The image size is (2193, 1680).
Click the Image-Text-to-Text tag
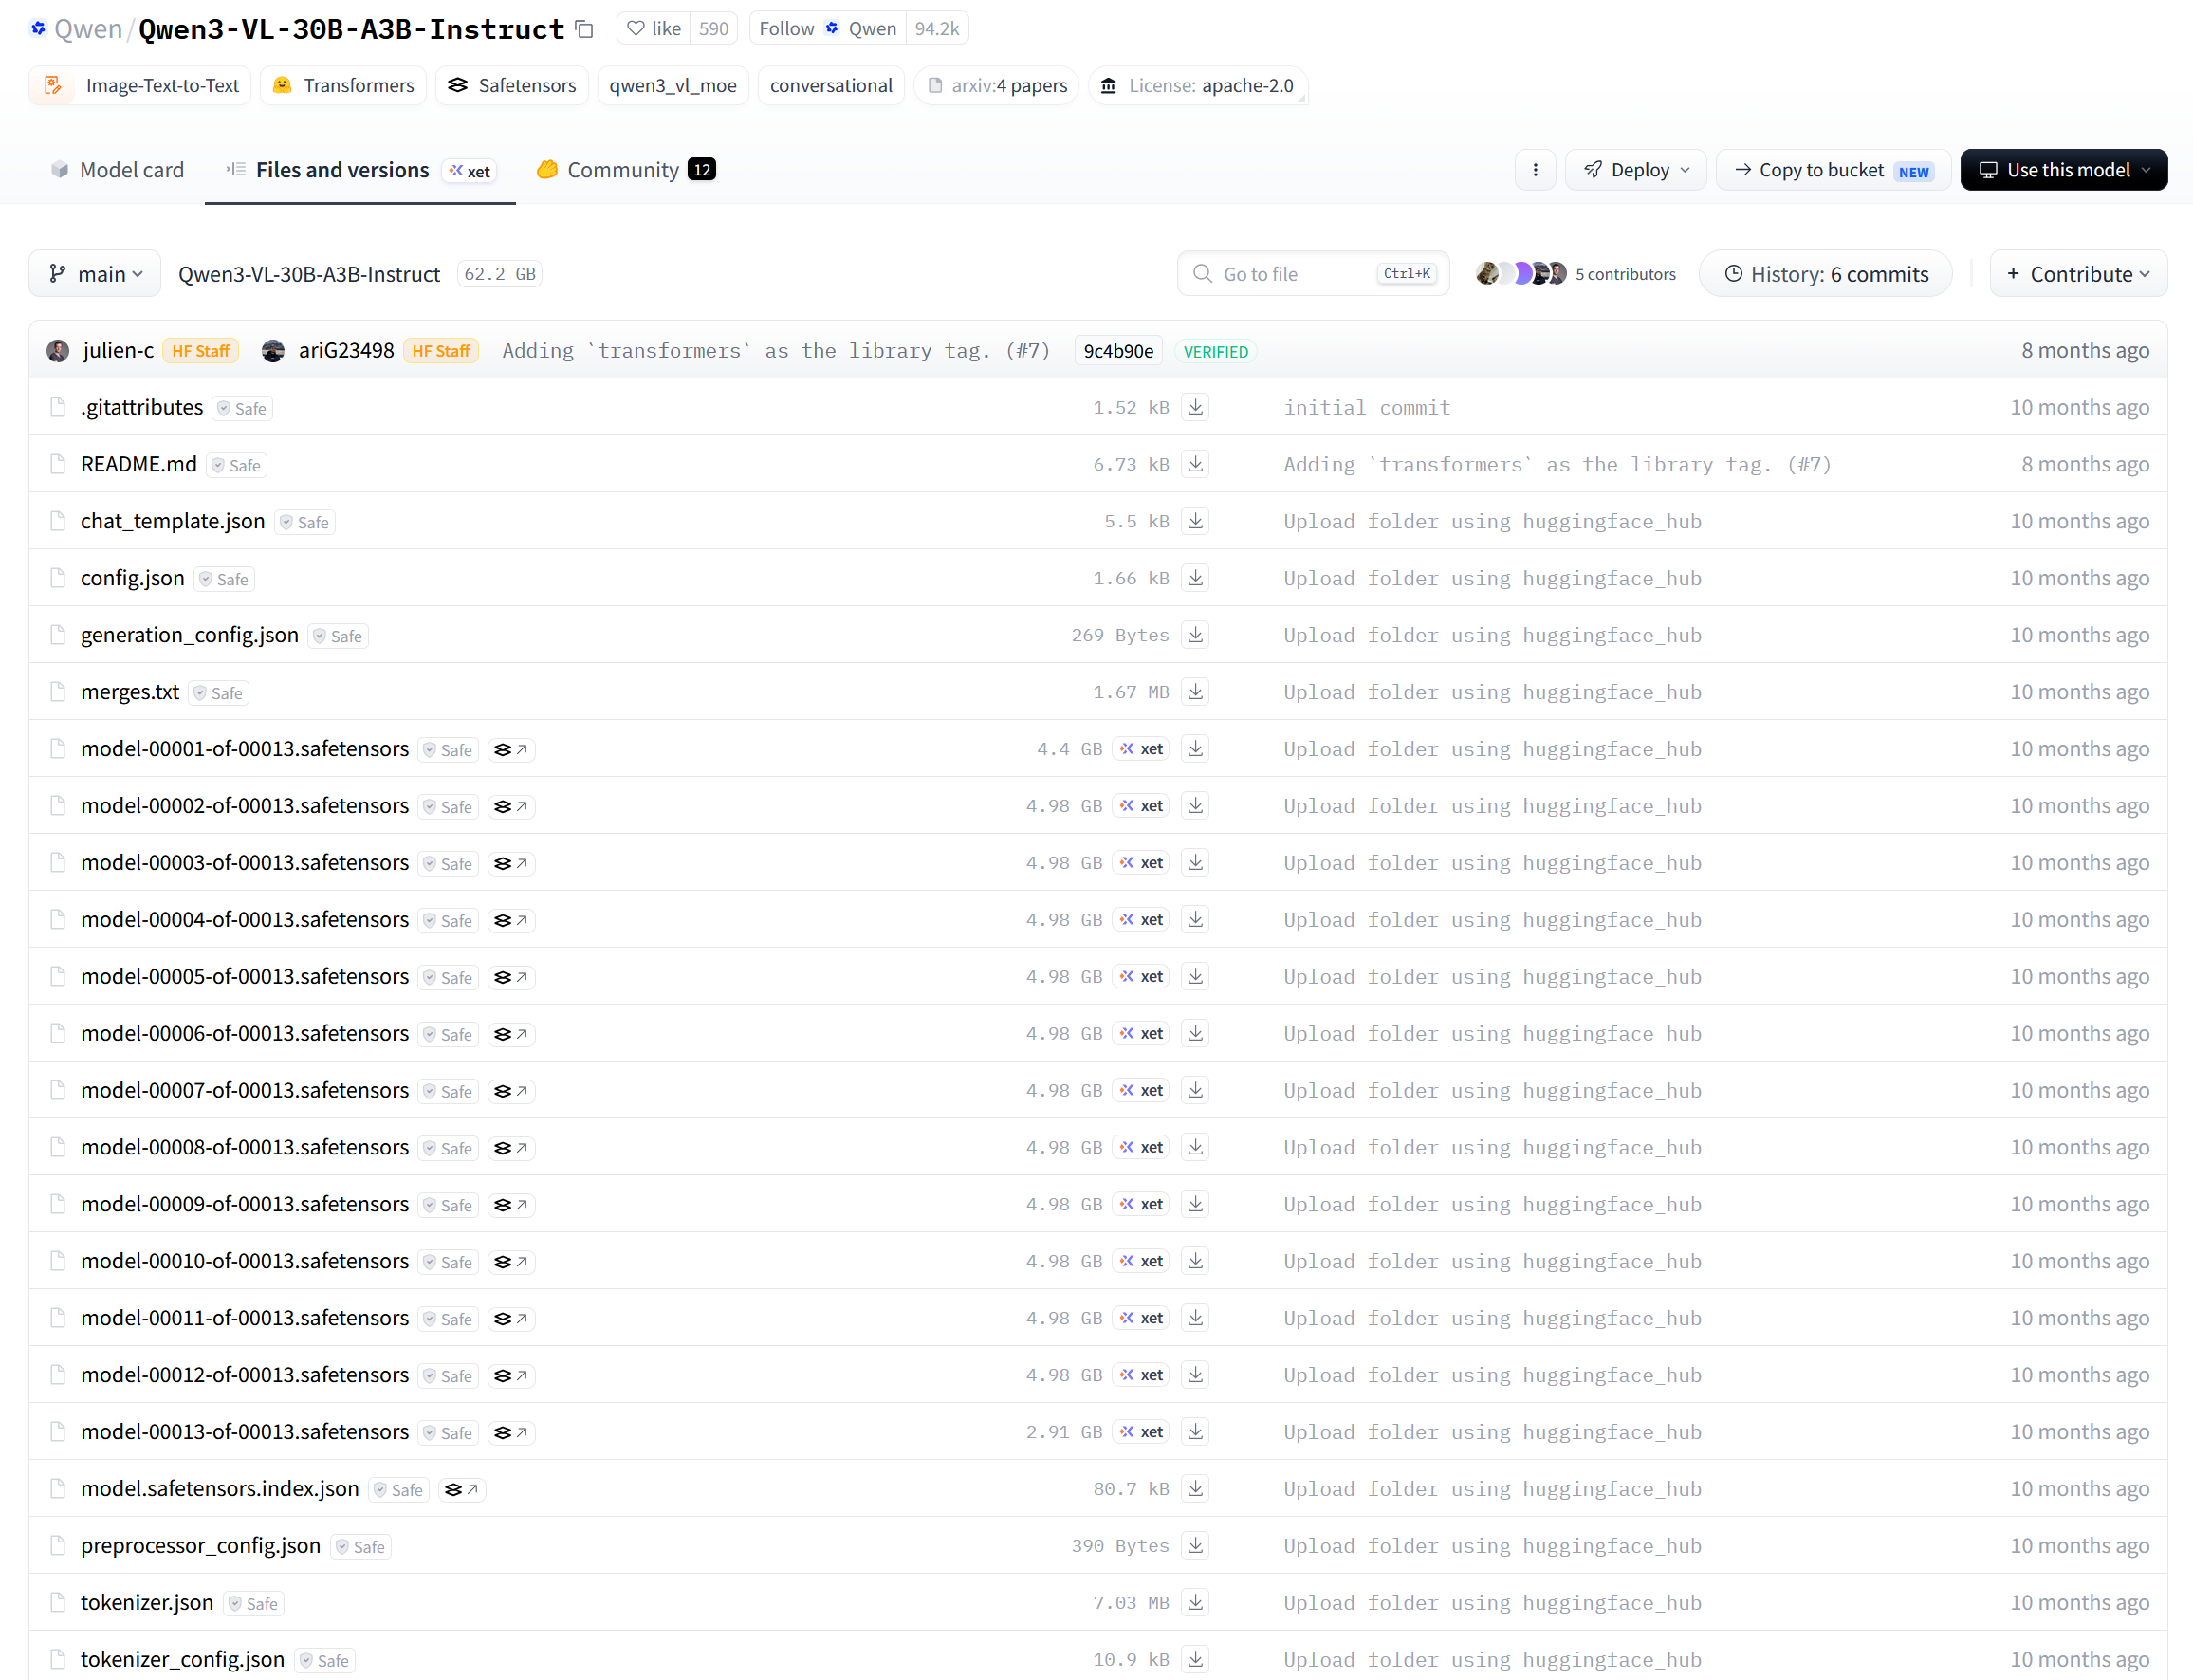pyautogui.click(x=141, y=86)
